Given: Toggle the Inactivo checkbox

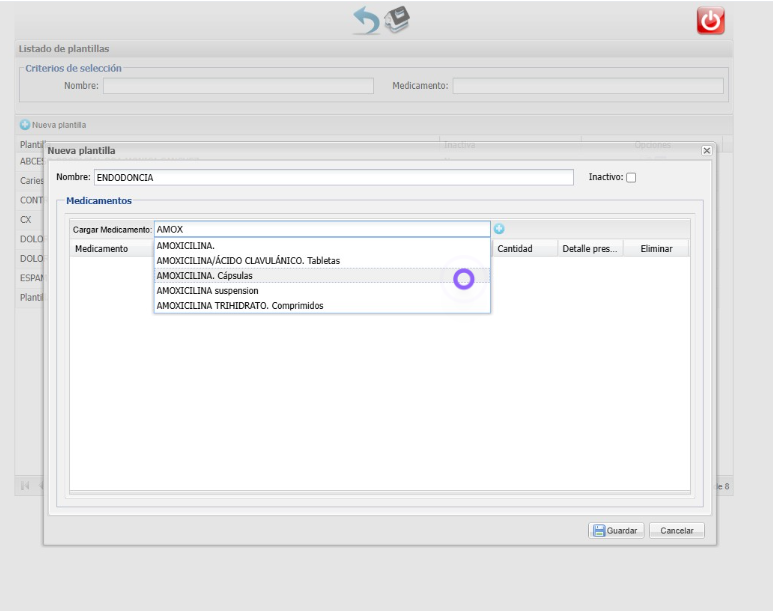Looking at the screenshot, I should pyautogui.click(x=630, y=177).
